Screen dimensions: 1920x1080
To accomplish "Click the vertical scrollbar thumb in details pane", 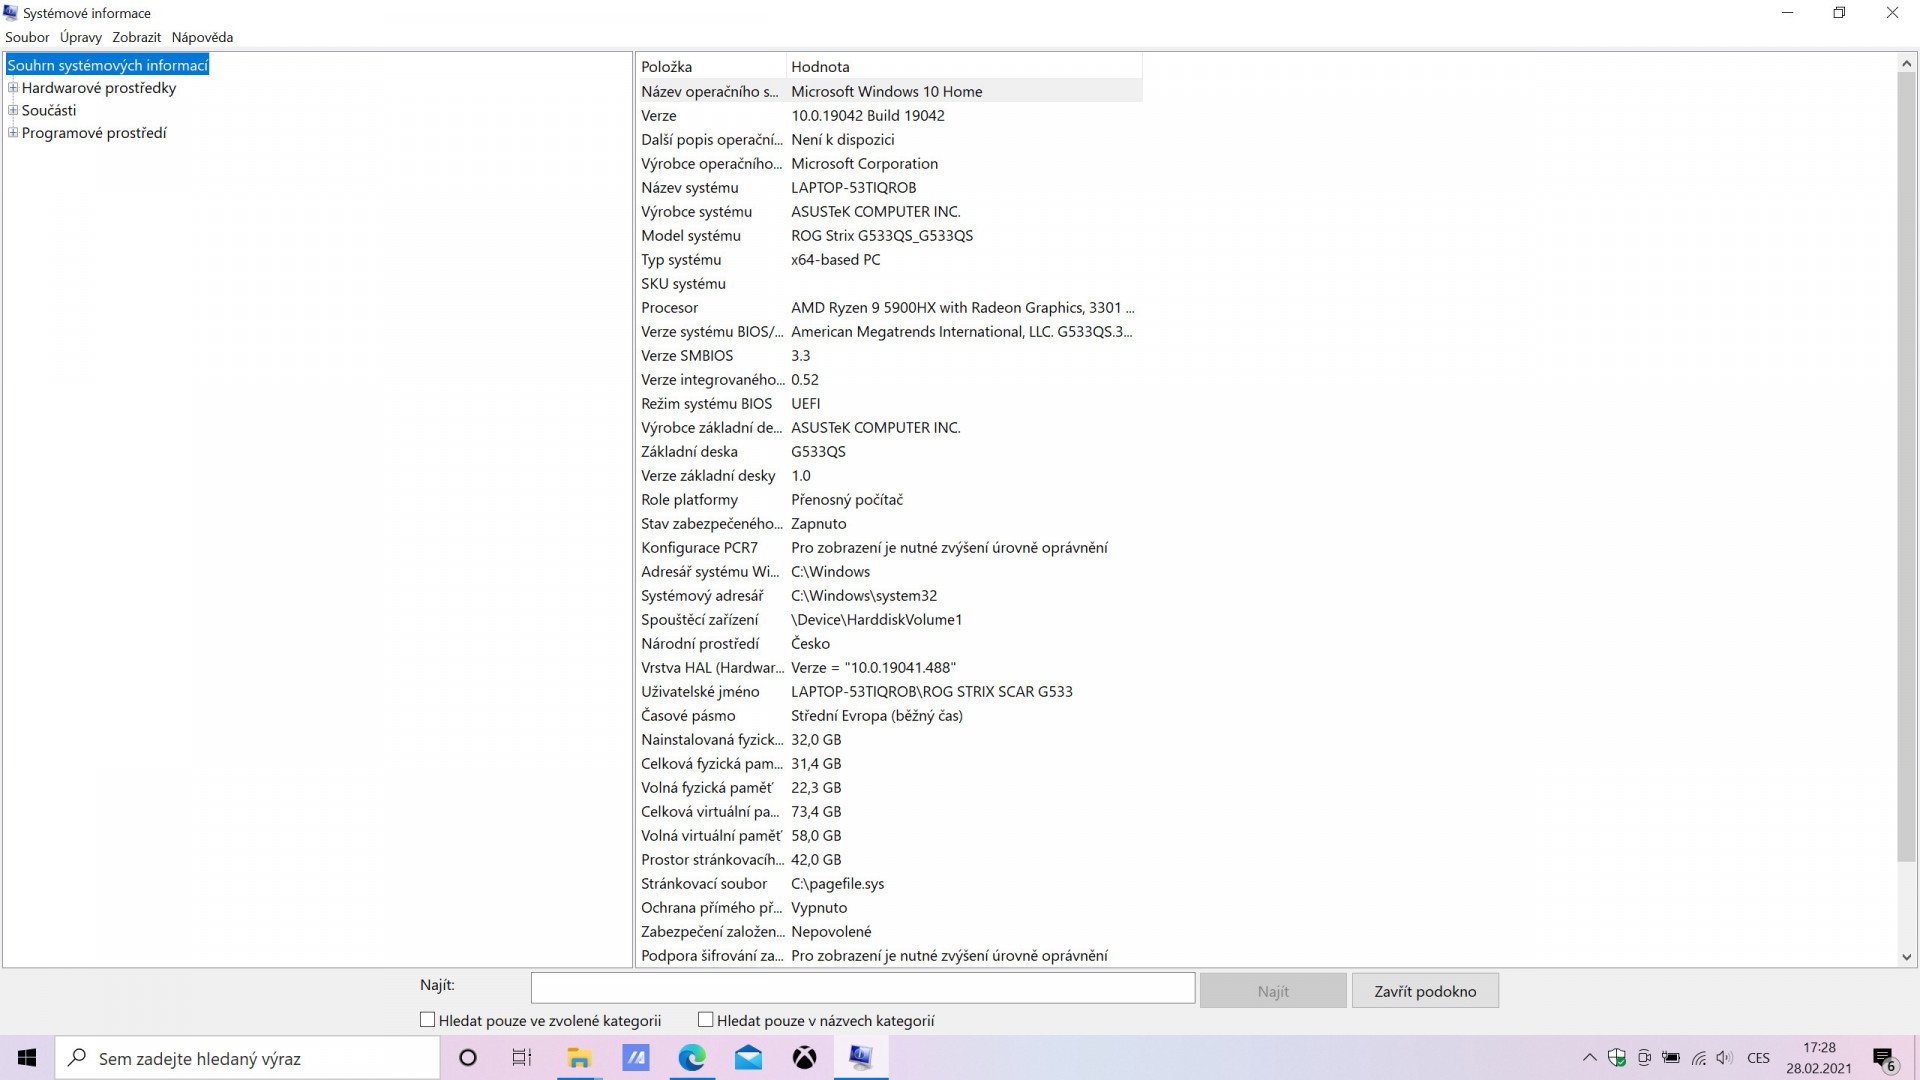I will coord(1906,465).
